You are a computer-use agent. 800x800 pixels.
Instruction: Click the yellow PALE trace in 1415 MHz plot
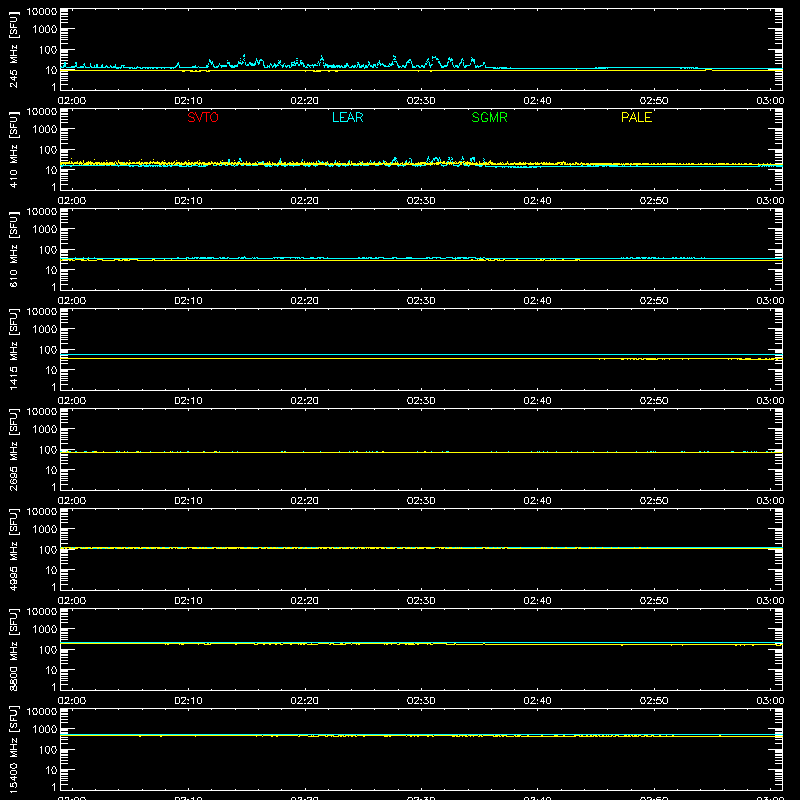tap(421, 359)
